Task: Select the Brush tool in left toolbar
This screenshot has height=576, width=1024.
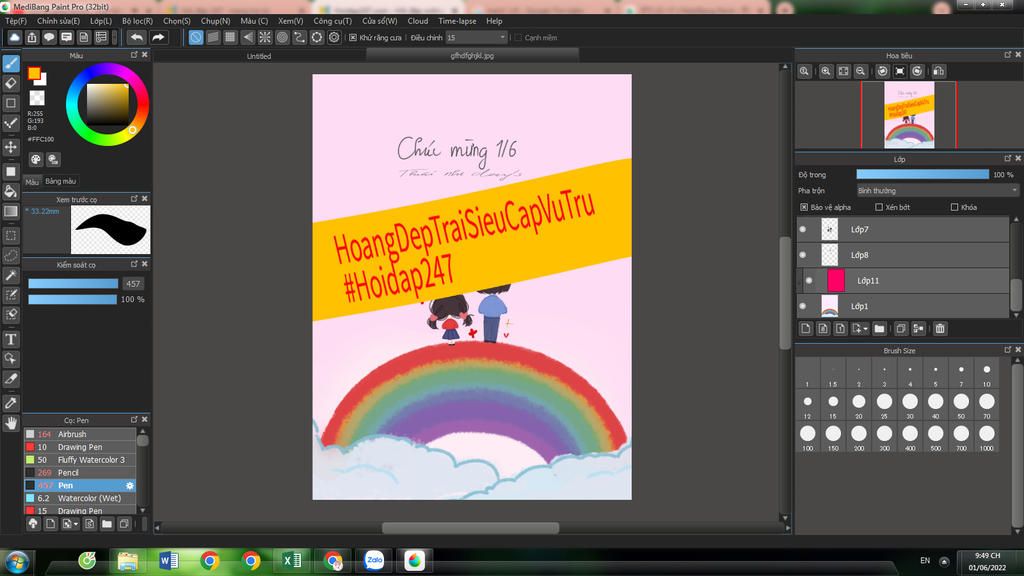Action: click(11, 63)
